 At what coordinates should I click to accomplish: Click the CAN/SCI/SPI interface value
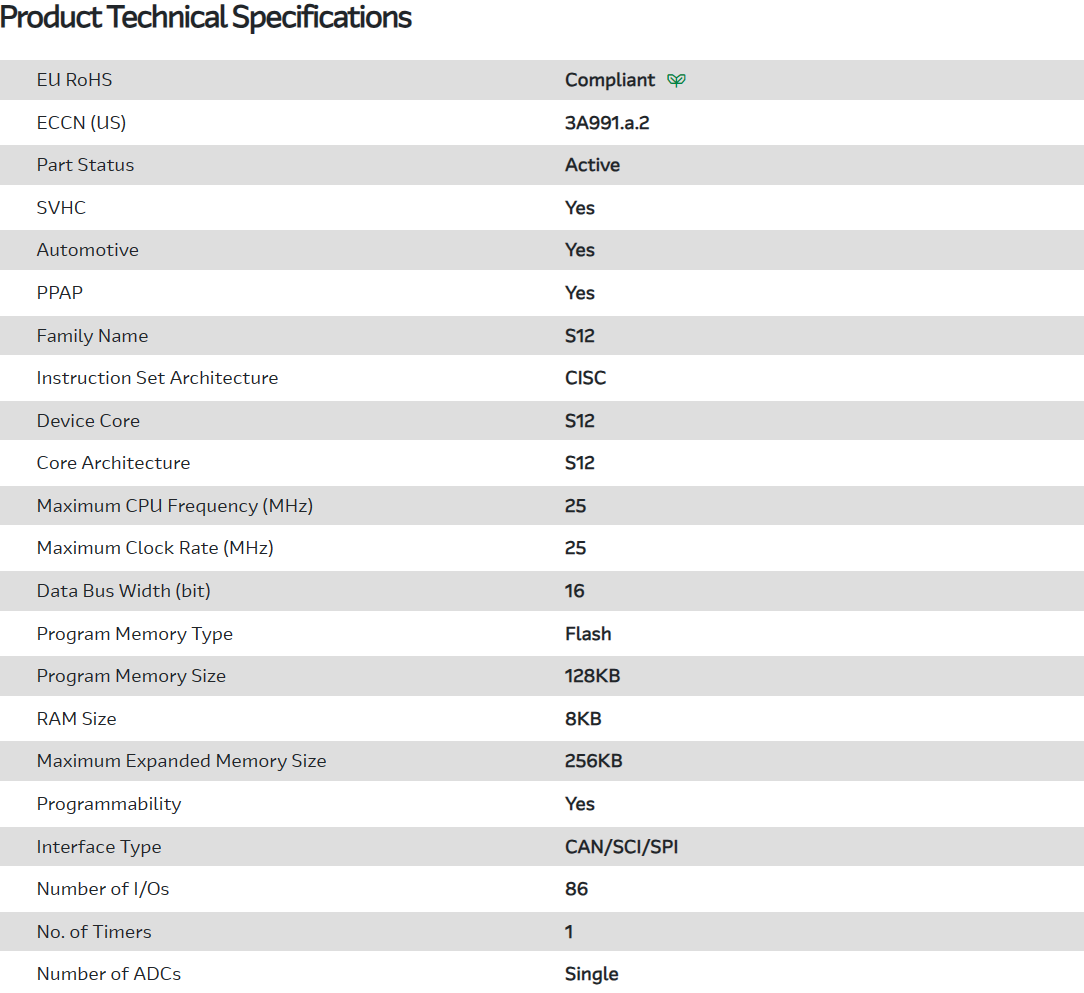pyautogui.click(x=622, y=847)
